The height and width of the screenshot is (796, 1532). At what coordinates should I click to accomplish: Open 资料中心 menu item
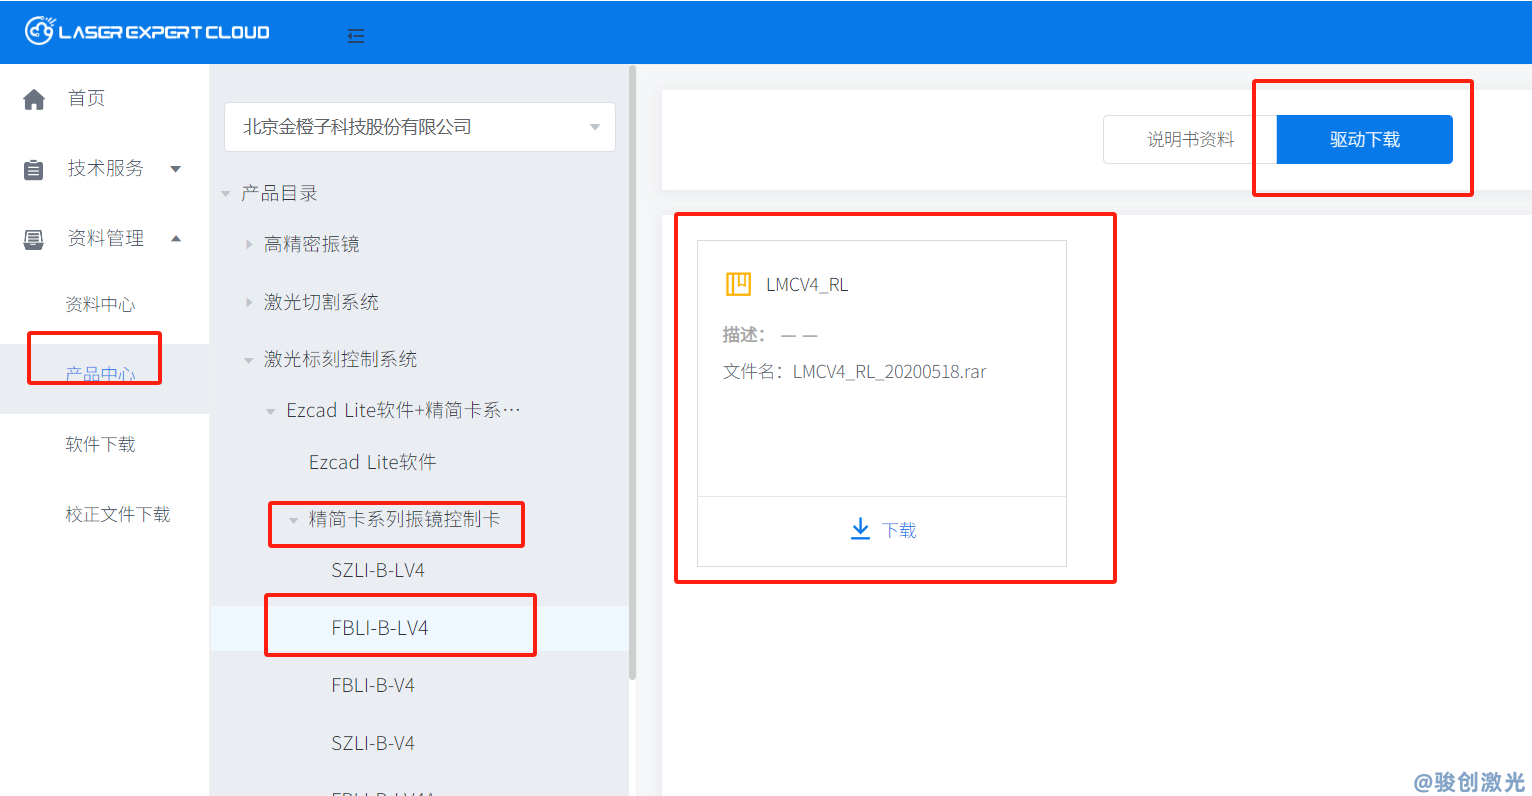point(100,304)
